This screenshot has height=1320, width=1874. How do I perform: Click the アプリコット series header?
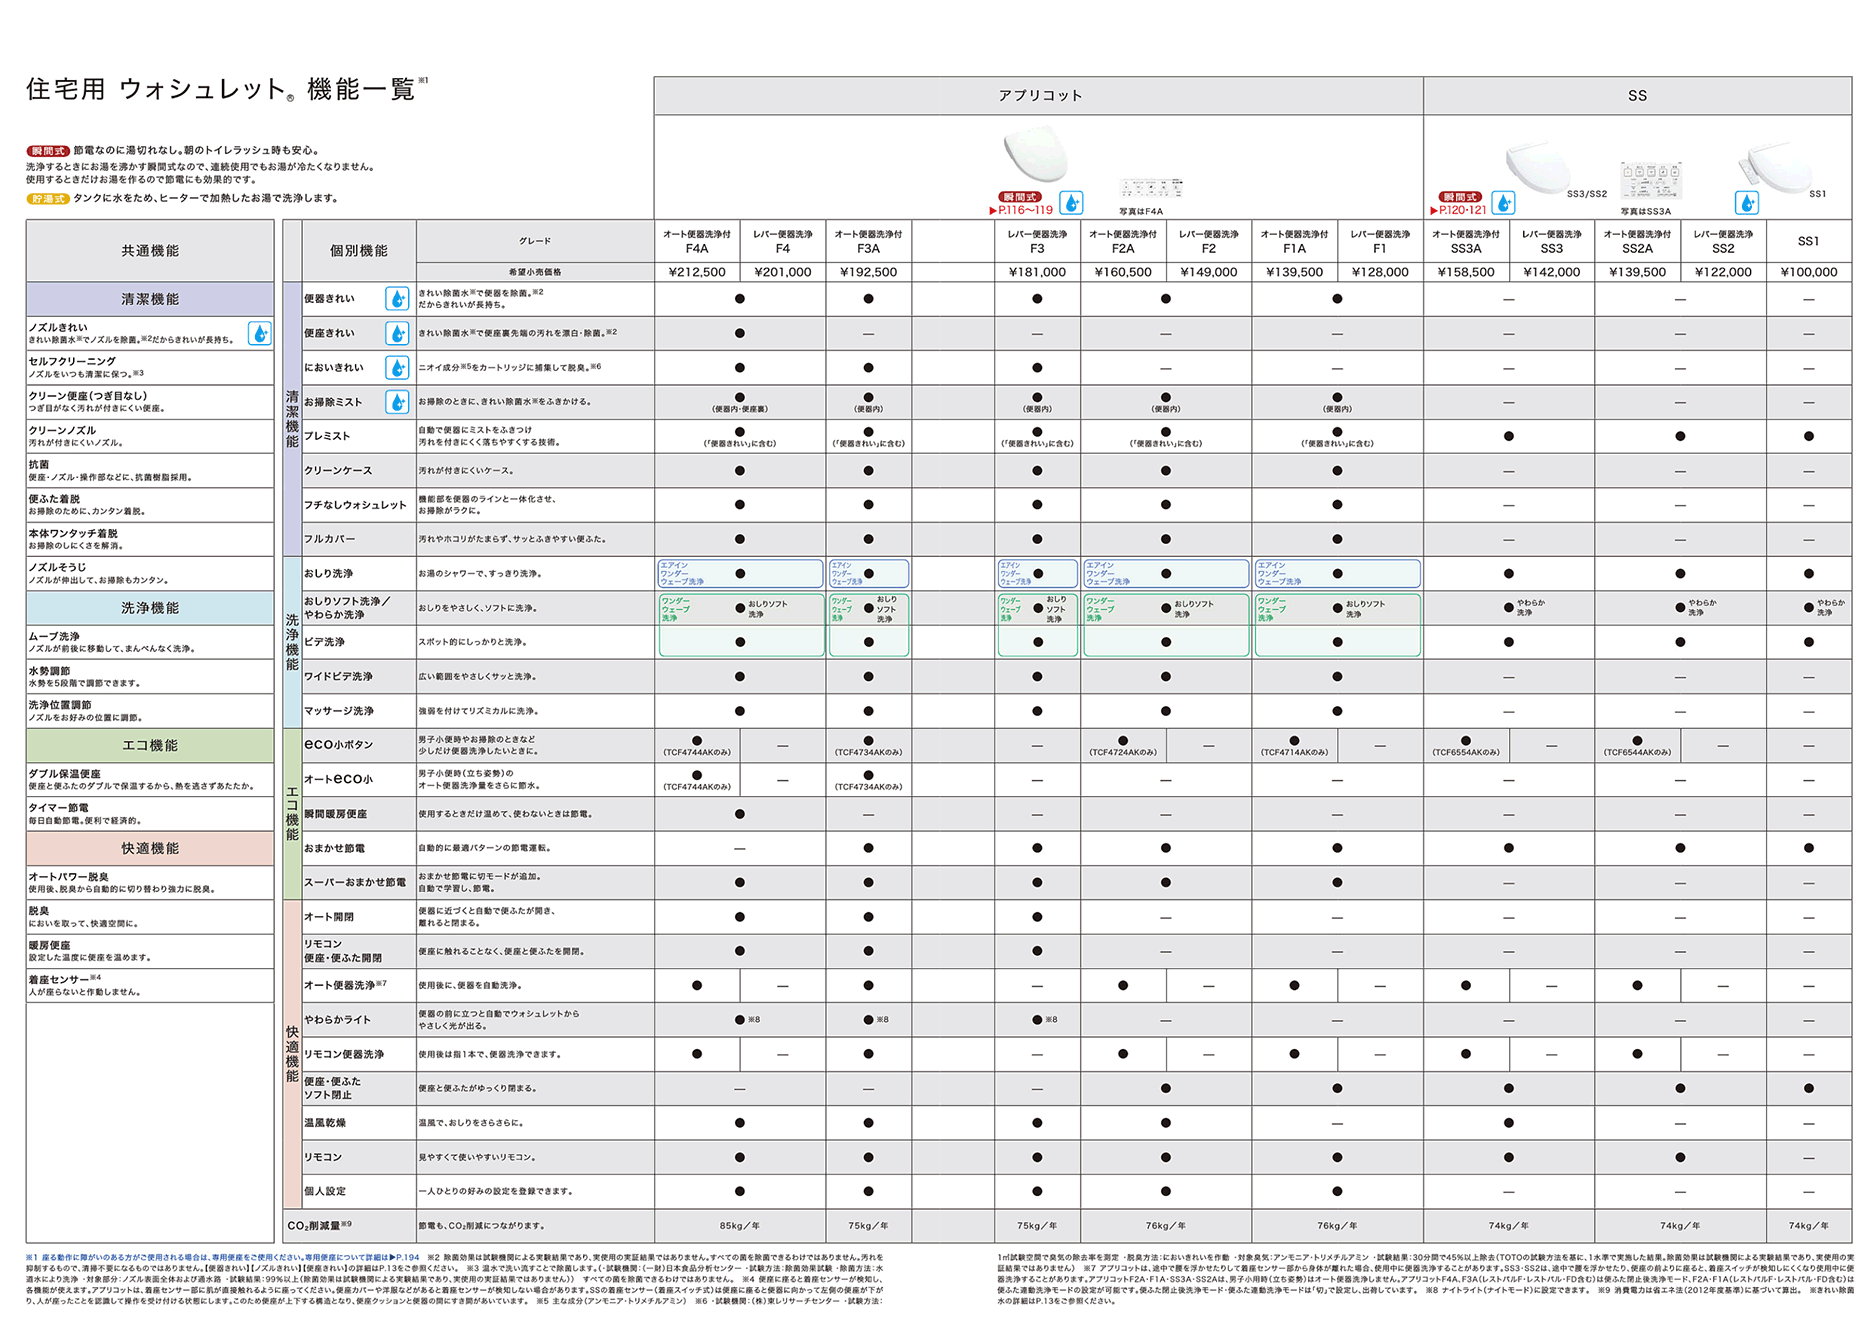1039,95
